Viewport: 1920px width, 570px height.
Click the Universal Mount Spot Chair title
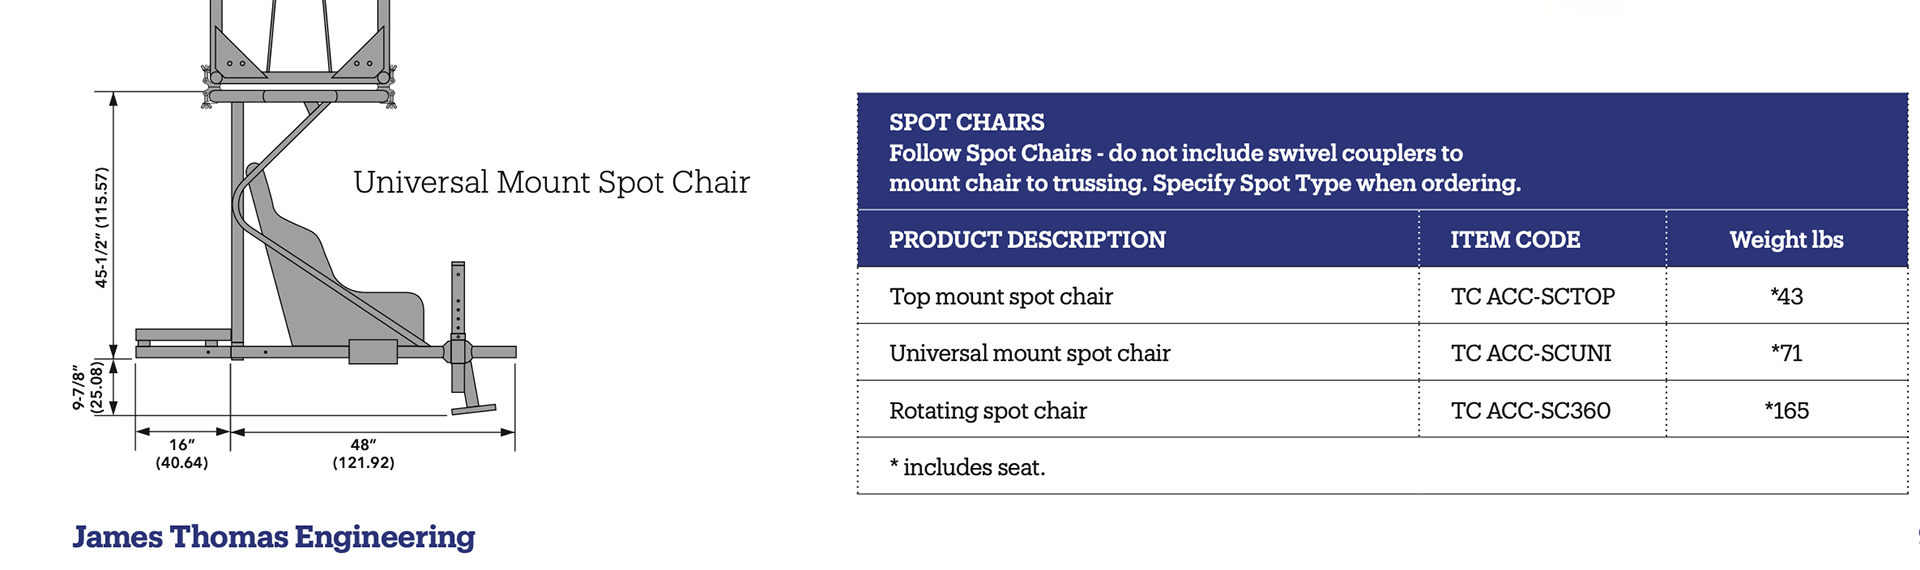[551, 182]
